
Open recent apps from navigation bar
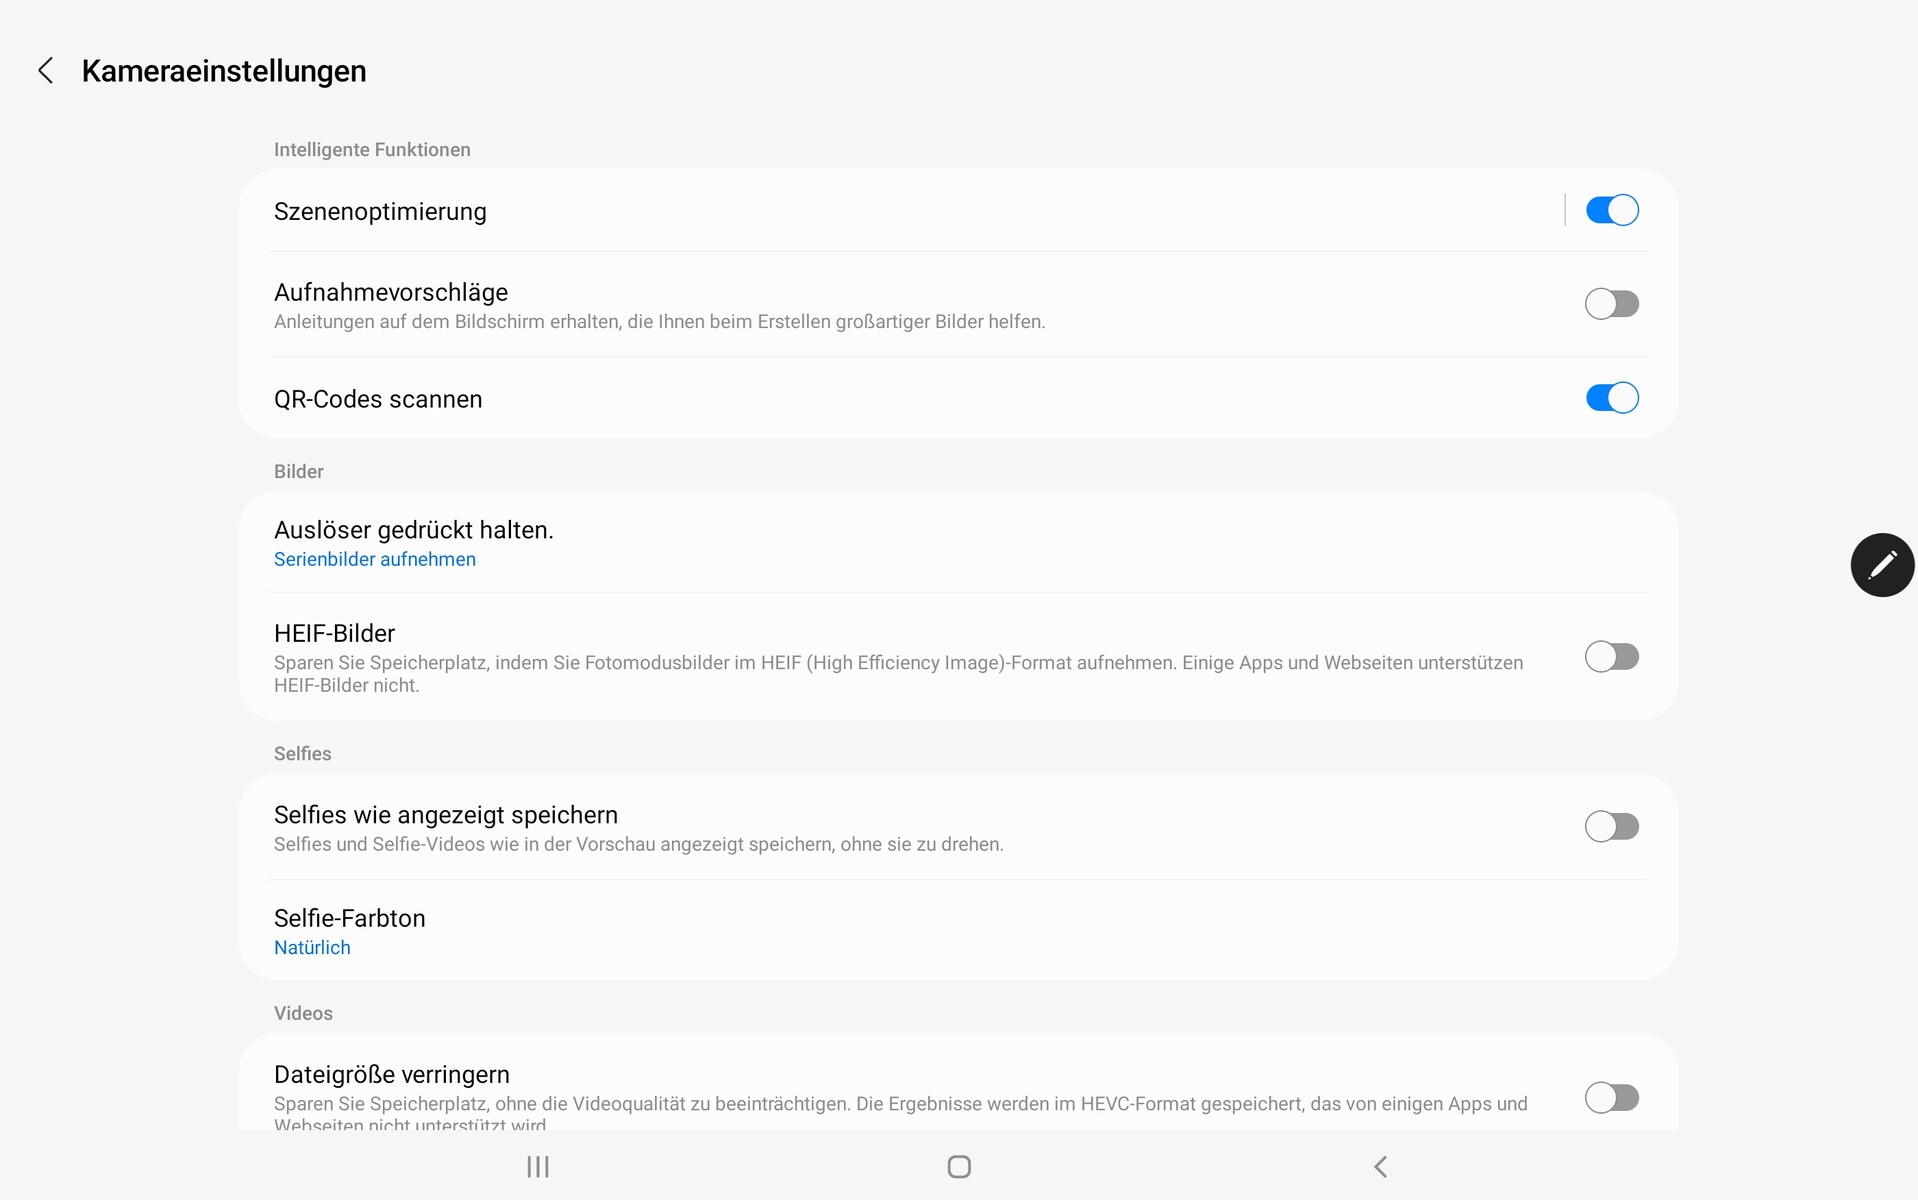point(538,1166)
